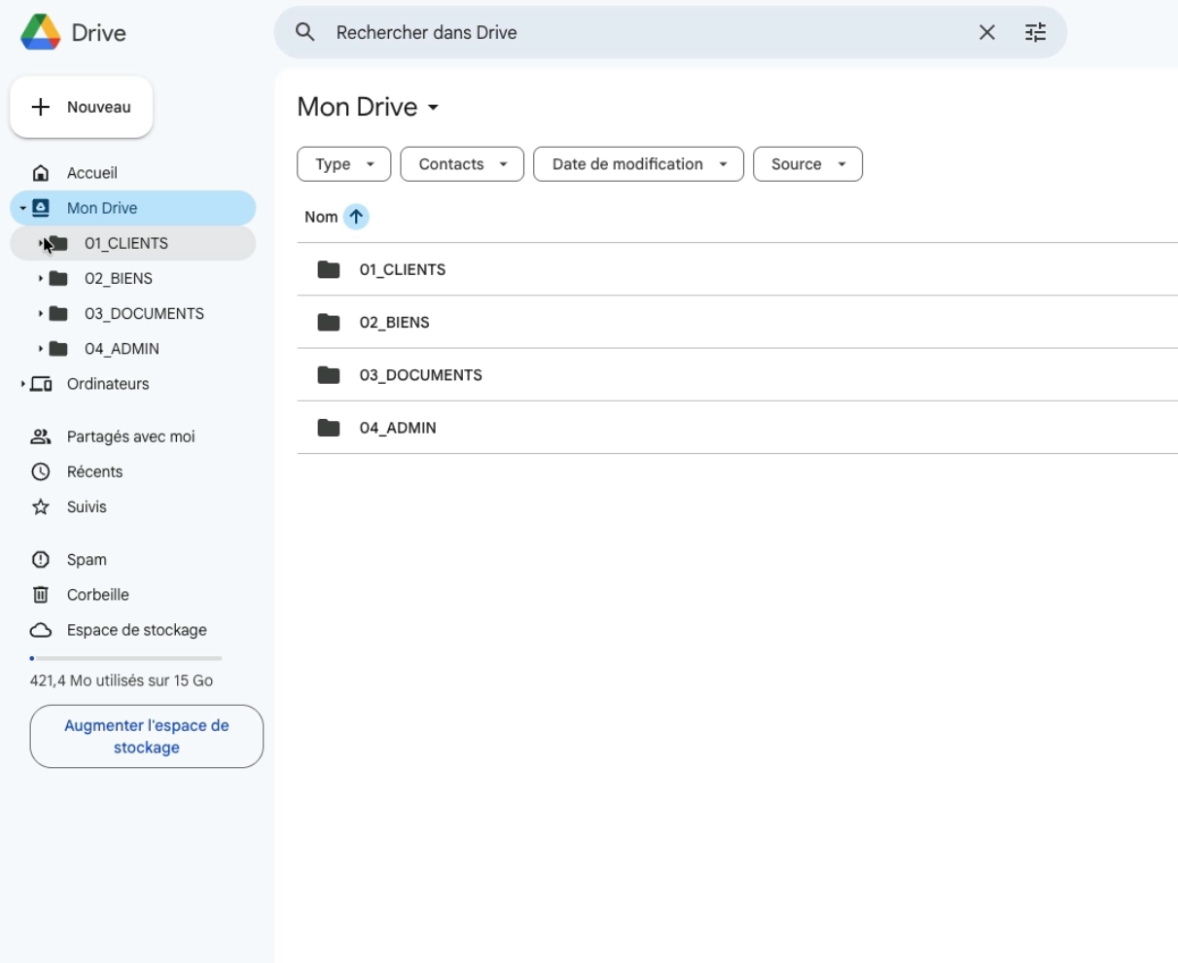Click the Rechercher dans Drive search field

pyautogui.click(x=640, y=33)
